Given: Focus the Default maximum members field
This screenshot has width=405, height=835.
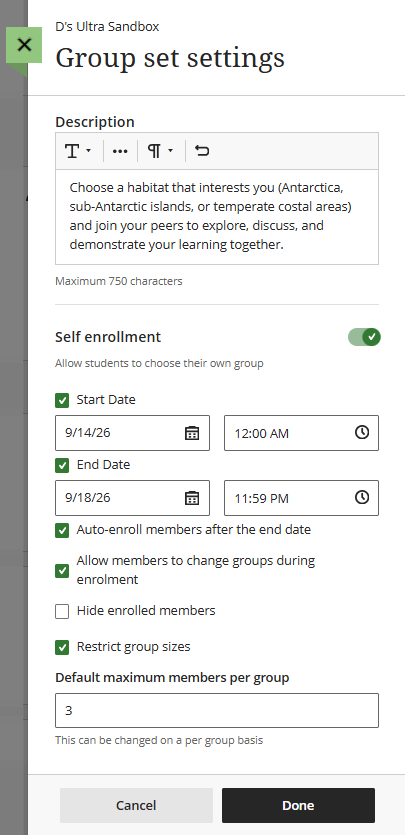Looking at the screenshot, I should (x=217, y=710).
